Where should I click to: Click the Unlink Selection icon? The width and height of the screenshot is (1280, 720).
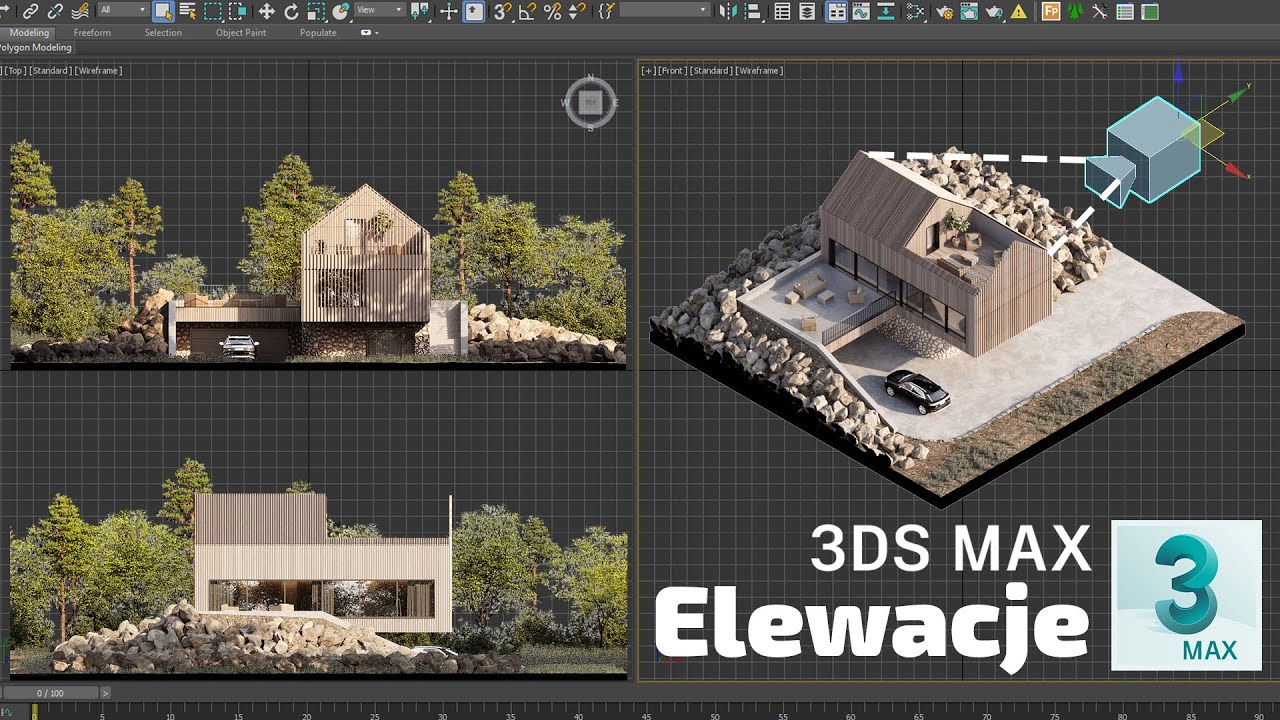(55, 11)
